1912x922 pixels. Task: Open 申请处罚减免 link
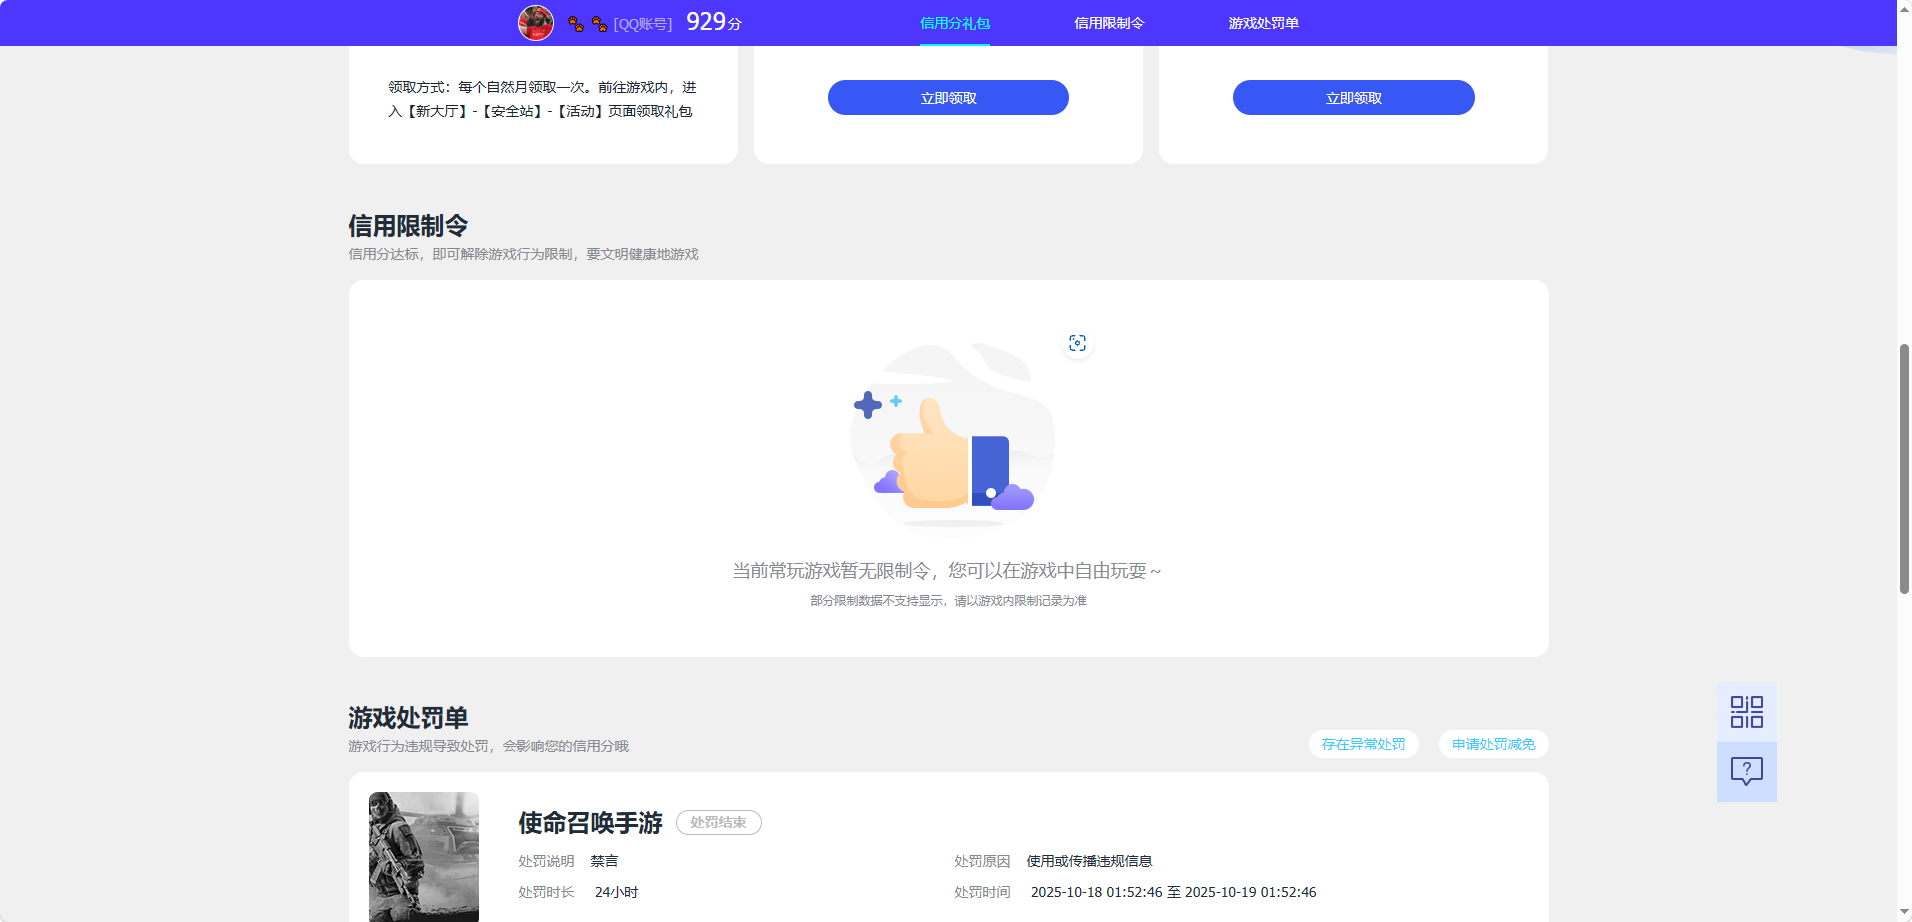coord(1493,744)
